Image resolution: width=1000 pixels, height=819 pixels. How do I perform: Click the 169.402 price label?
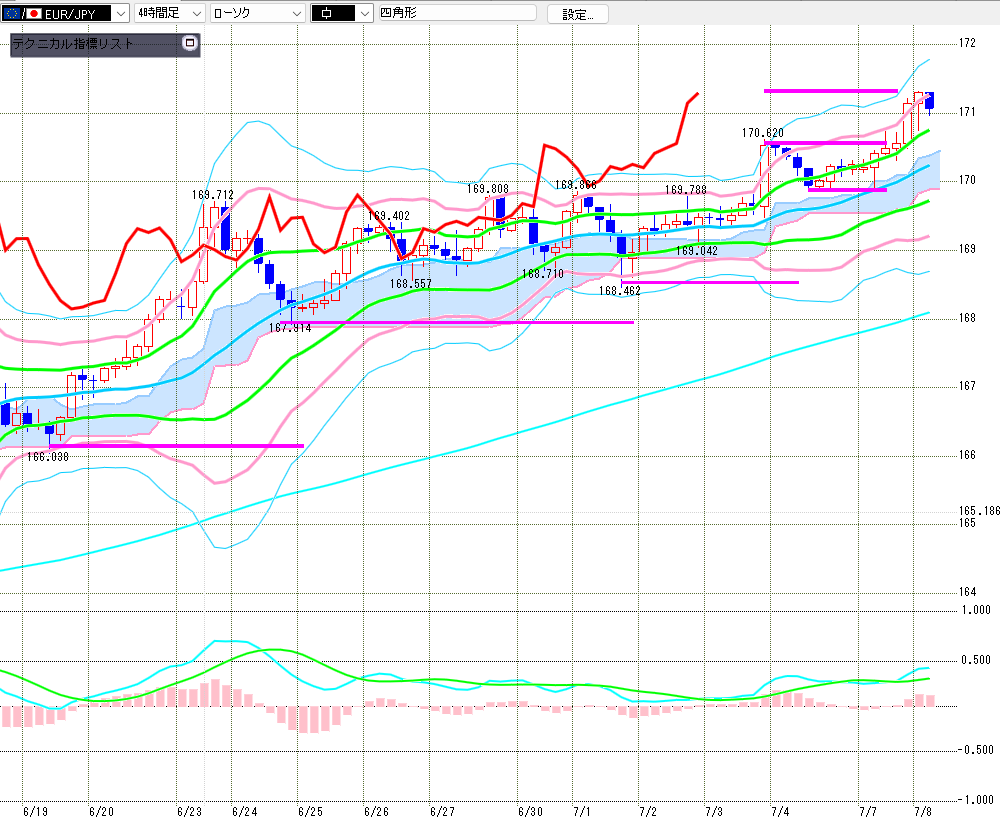pos(389,216)
